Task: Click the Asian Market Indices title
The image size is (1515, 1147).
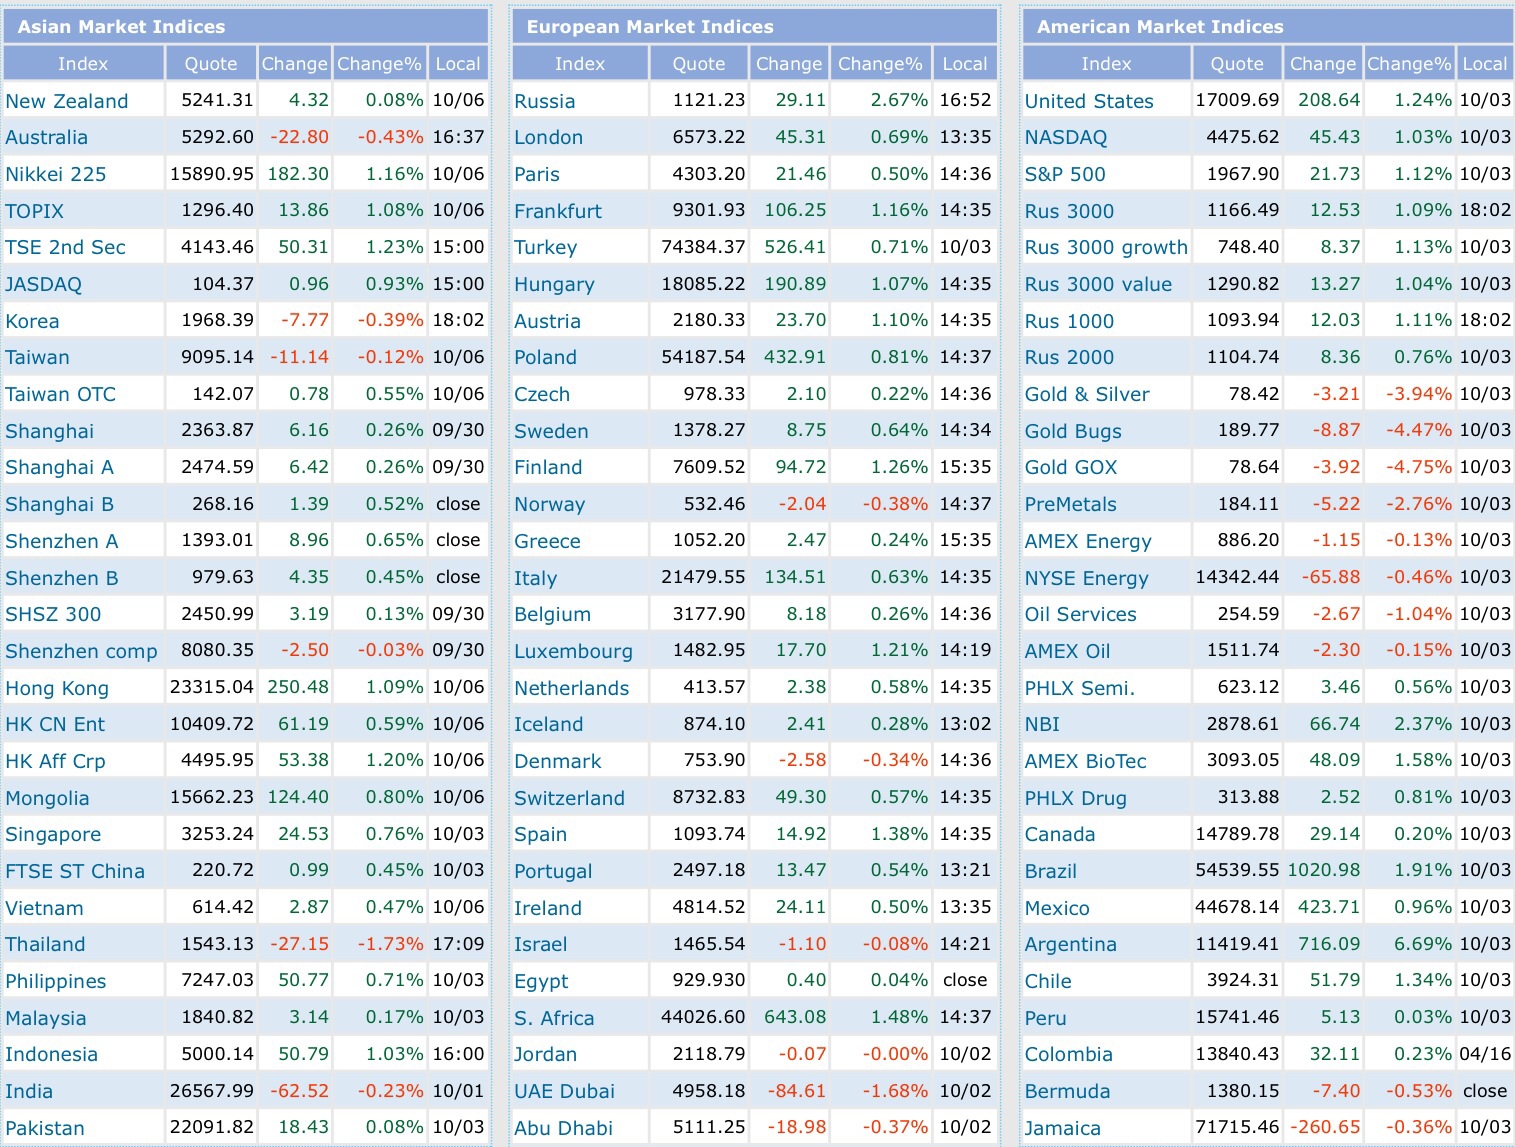Action: pyautogui.click(x=121, y=27)
